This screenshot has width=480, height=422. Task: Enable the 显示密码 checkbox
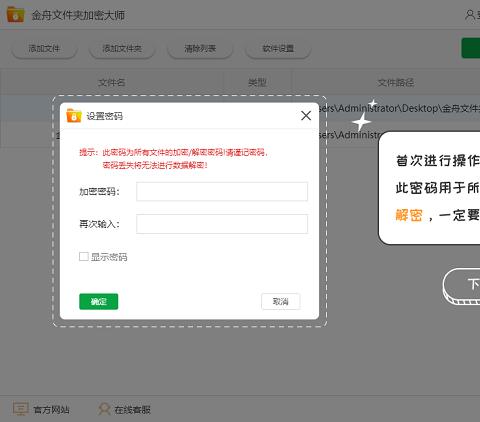click(x=84, y=256)
